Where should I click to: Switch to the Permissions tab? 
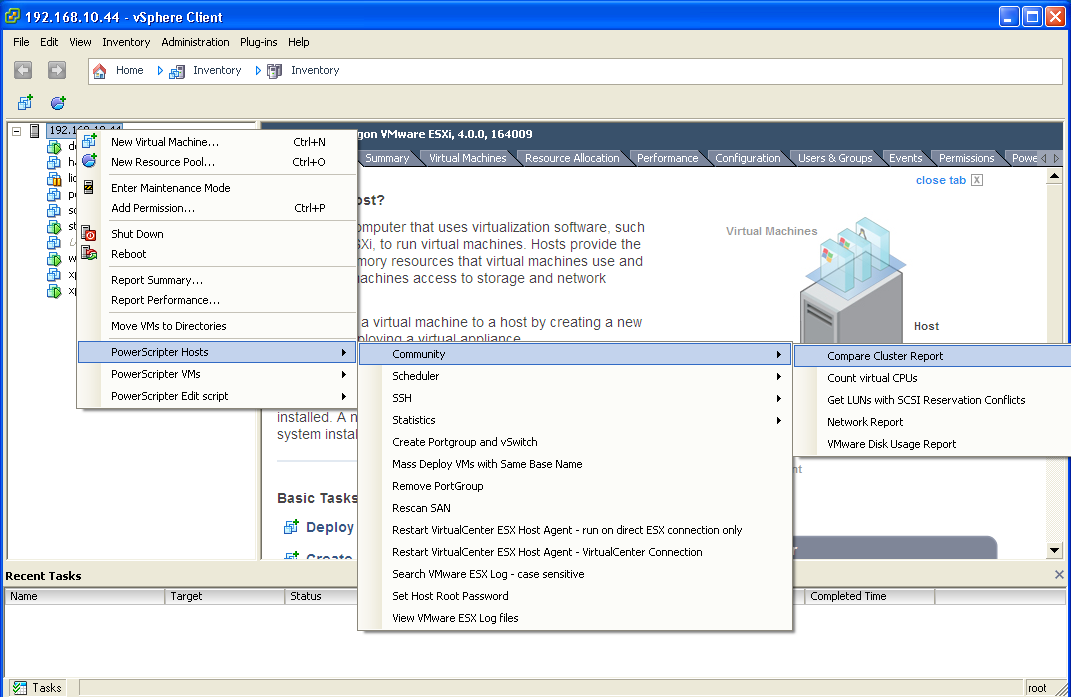966,158
